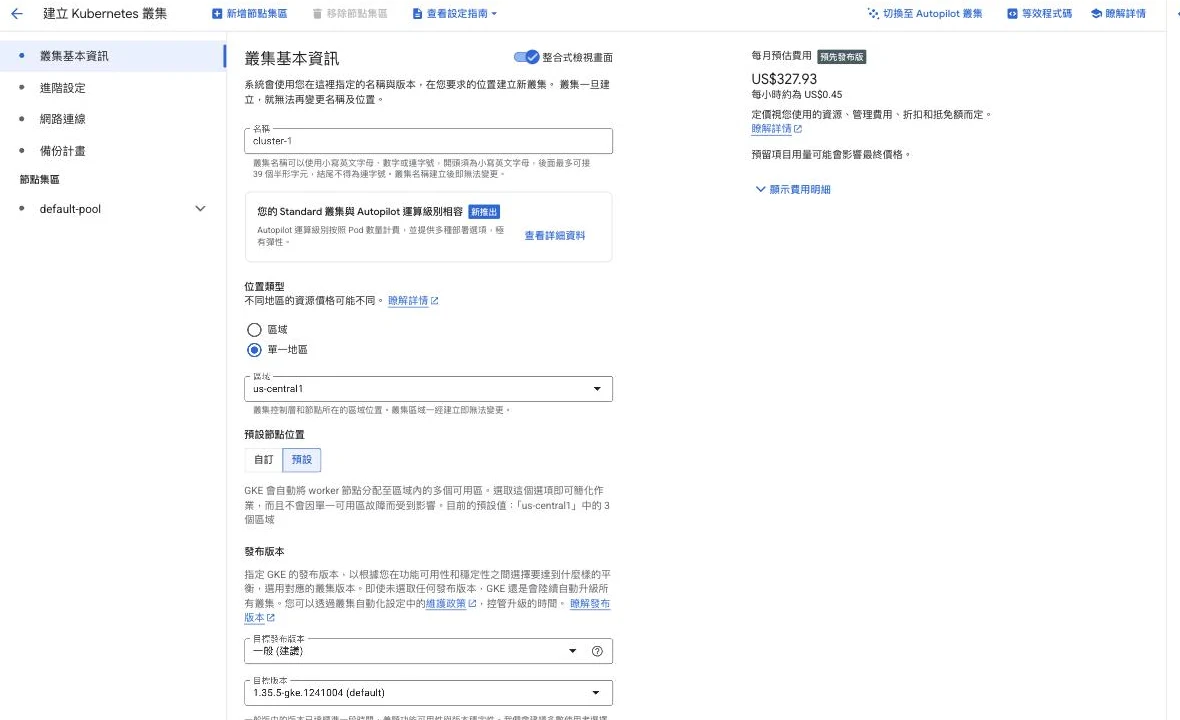Click 等效程式碼 button
Image resolution: width=1180 pixels, height=720 pixels.
click(1039, 14)
